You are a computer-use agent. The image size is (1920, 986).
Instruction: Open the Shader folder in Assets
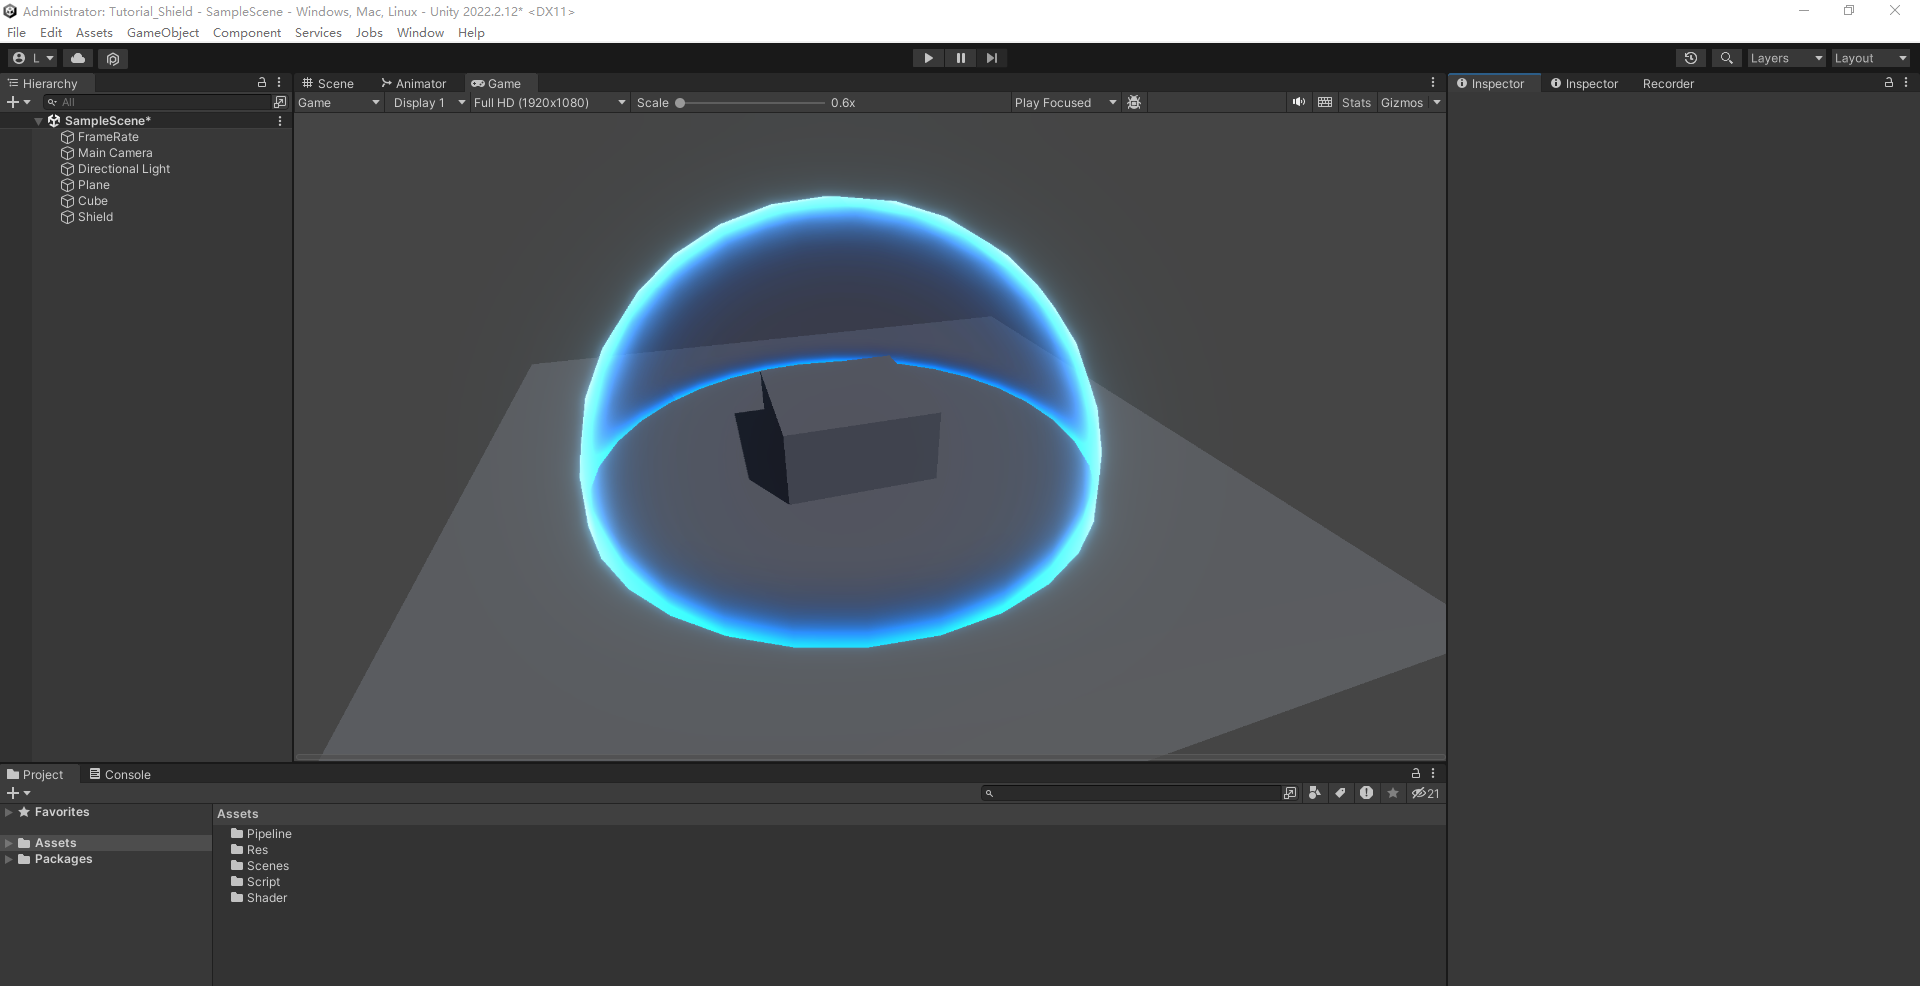tap(266, 898)
